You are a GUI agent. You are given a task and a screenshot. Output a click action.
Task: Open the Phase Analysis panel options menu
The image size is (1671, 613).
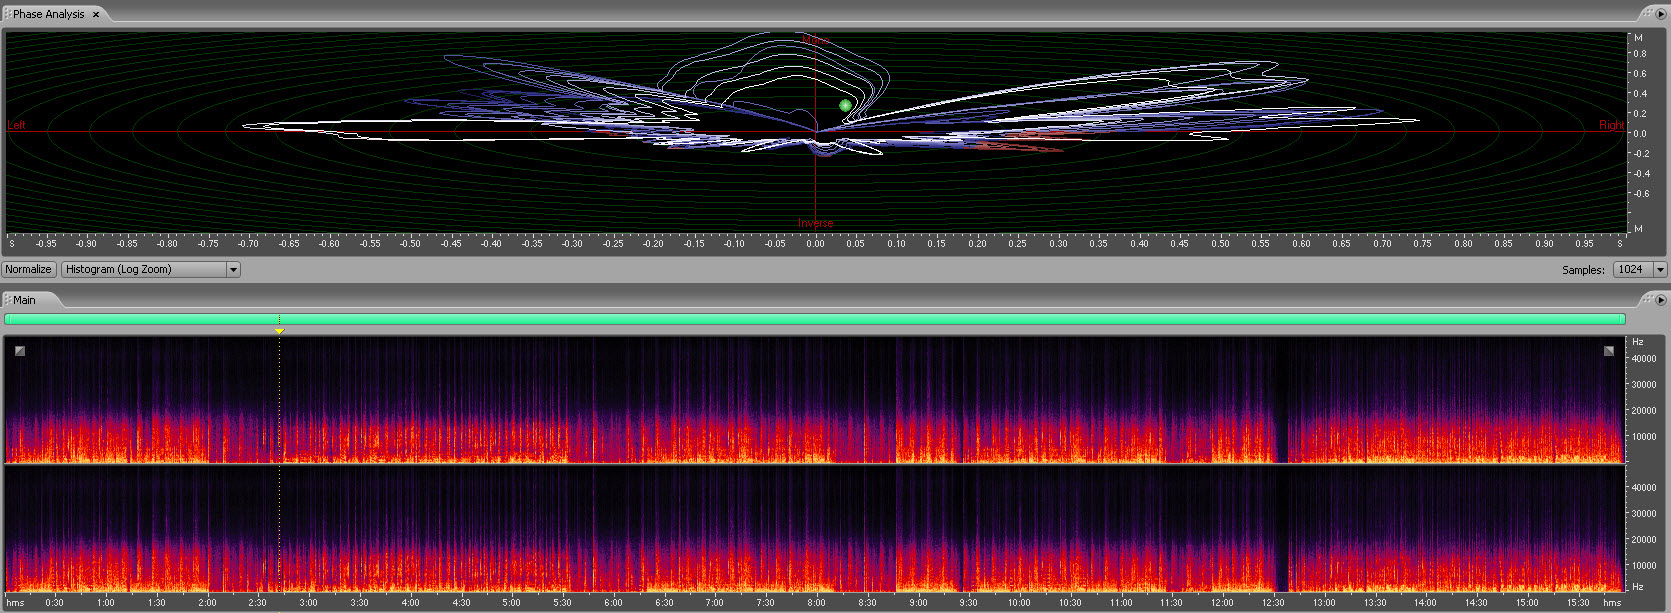coord(1661,14)
